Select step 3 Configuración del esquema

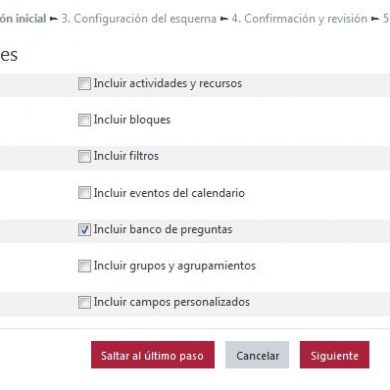pos(139,19)
